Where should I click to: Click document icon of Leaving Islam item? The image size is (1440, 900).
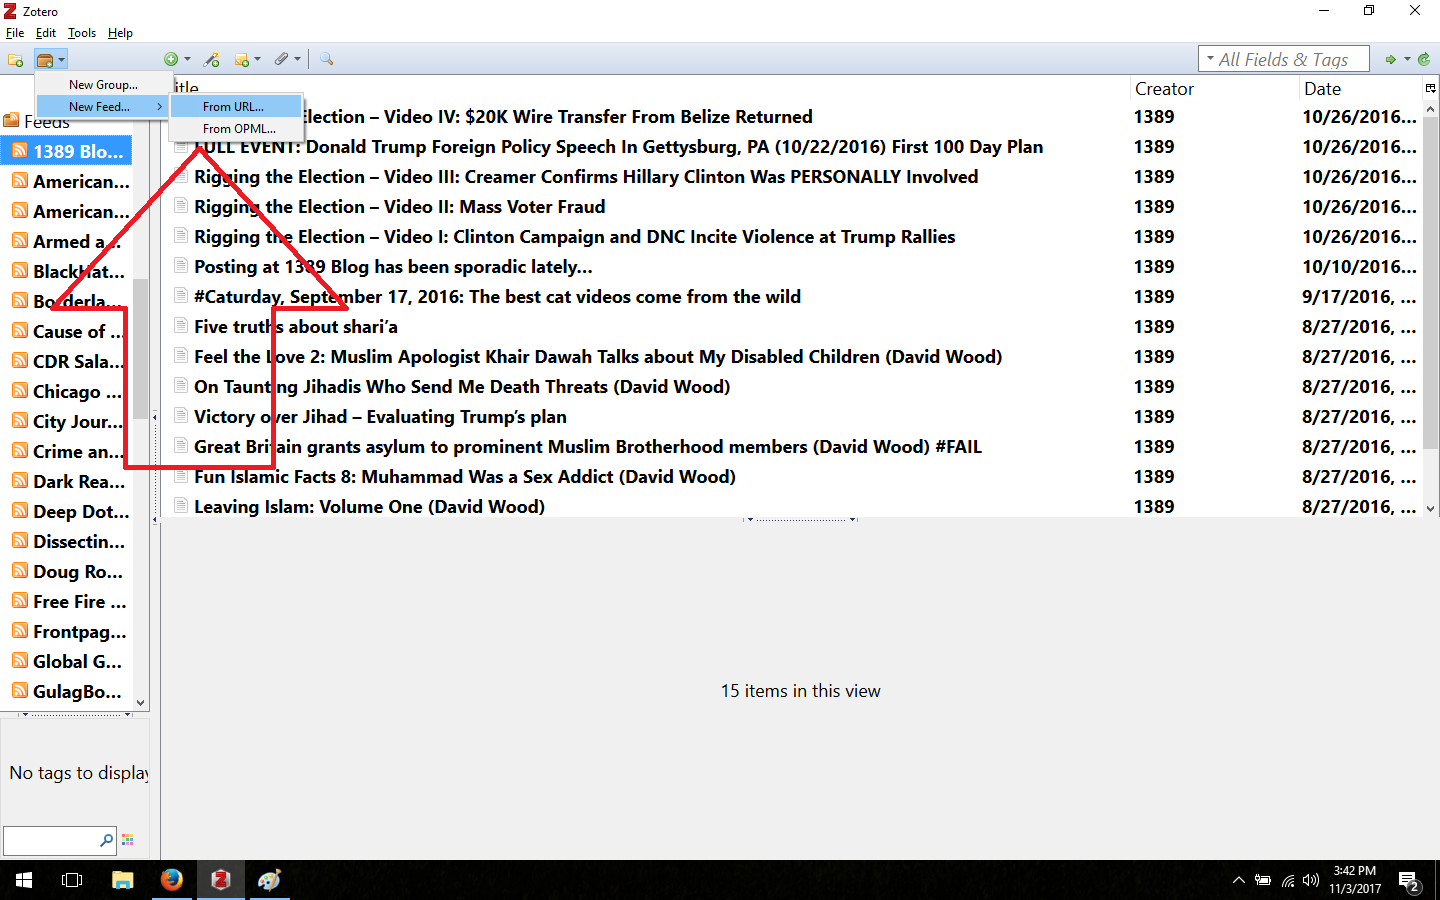click(x=181, y=506)
